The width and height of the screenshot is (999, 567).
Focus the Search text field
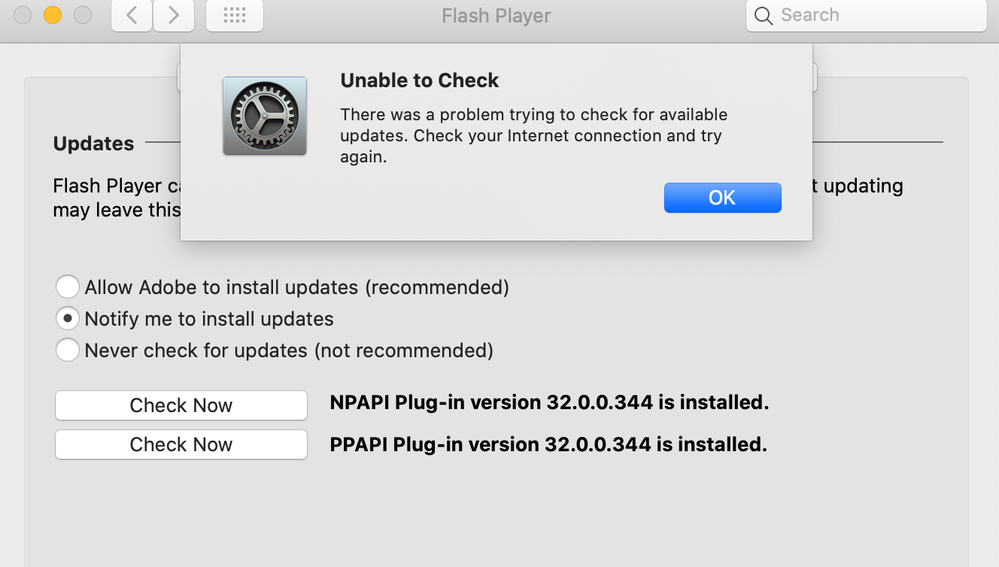(x=875, y=15)
